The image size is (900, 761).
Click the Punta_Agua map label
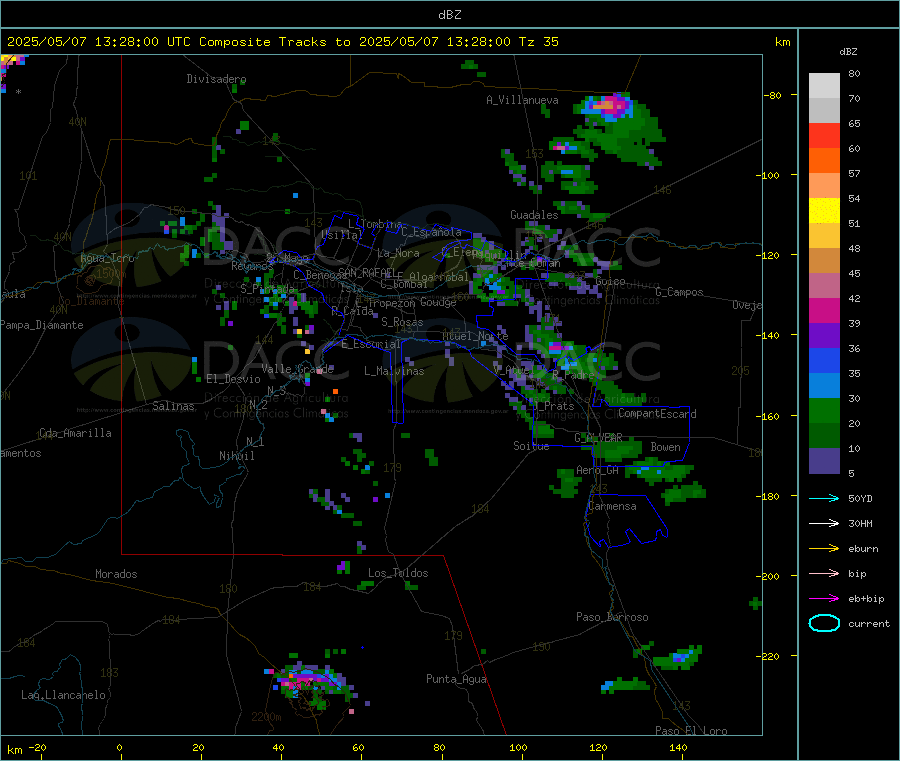point(456,679)
